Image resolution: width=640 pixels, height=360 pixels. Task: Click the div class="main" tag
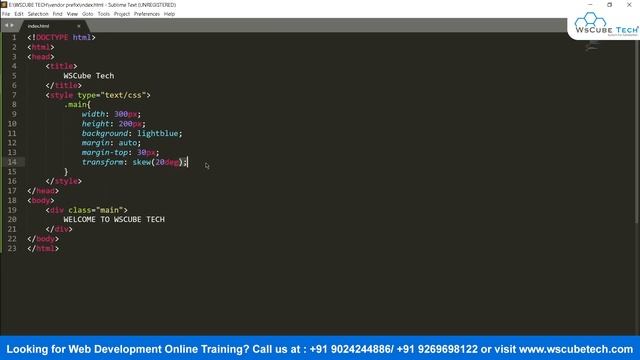tap(87, 210)
